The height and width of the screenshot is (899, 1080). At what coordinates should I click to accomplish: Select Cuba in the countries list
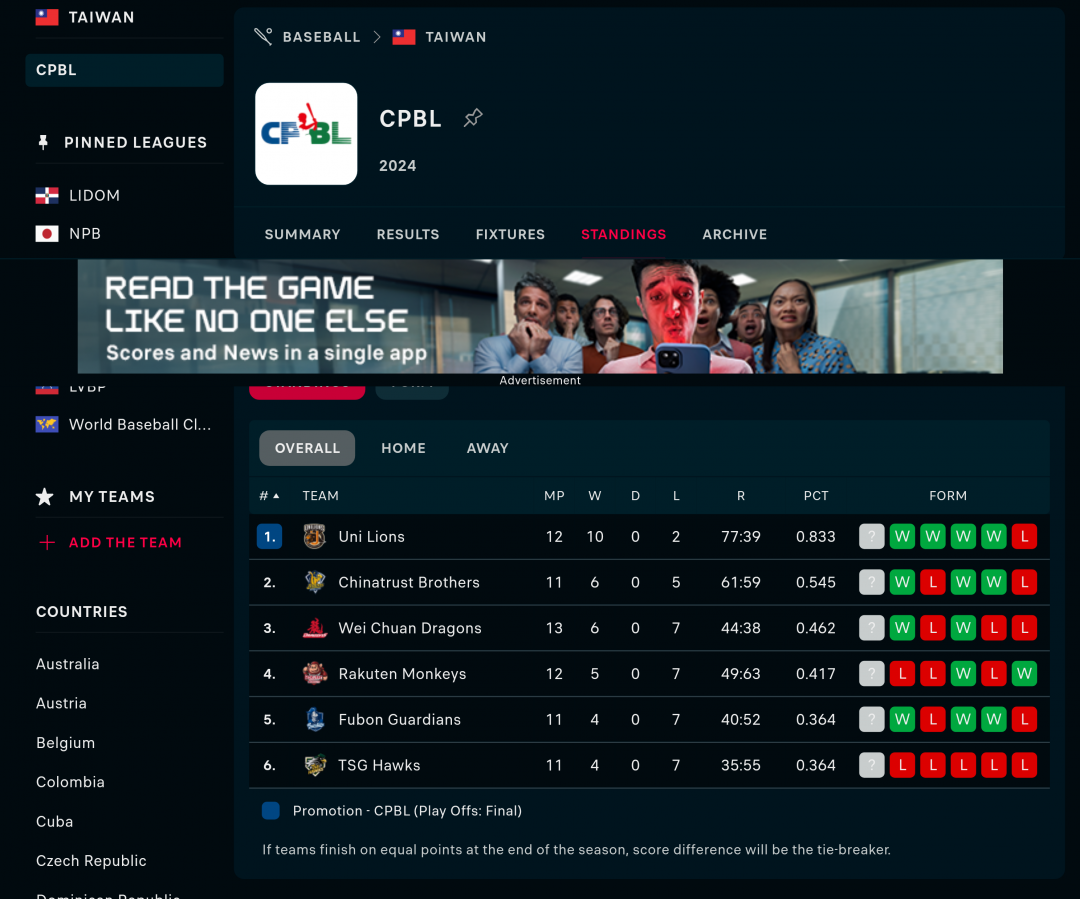tap(54, 821)
